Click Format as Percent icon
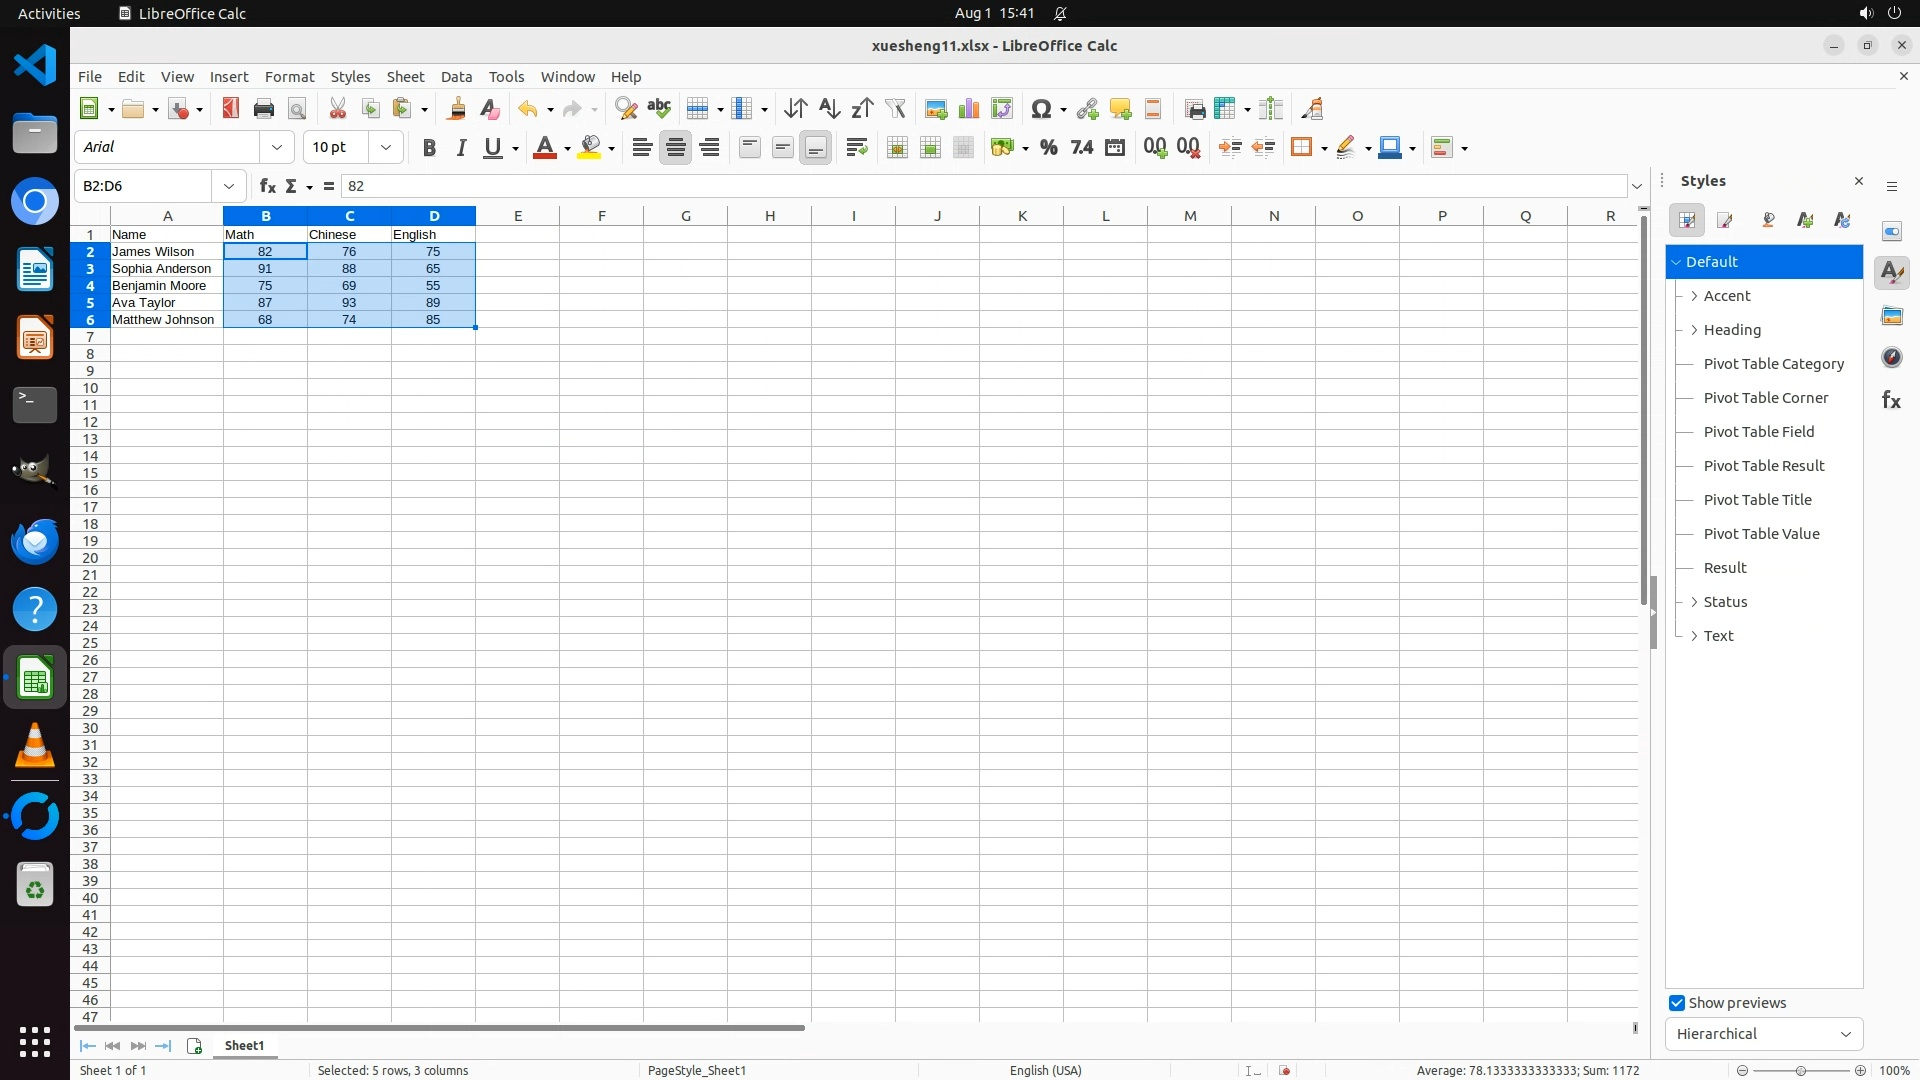 click(x=1048, y=148)
